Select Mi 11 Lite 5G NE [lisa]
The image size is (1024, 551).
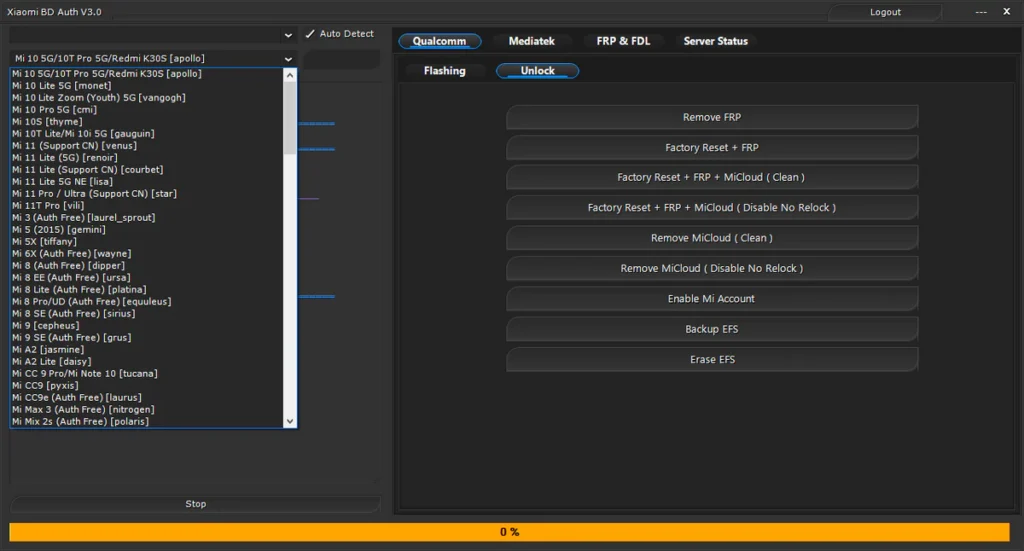62,182
